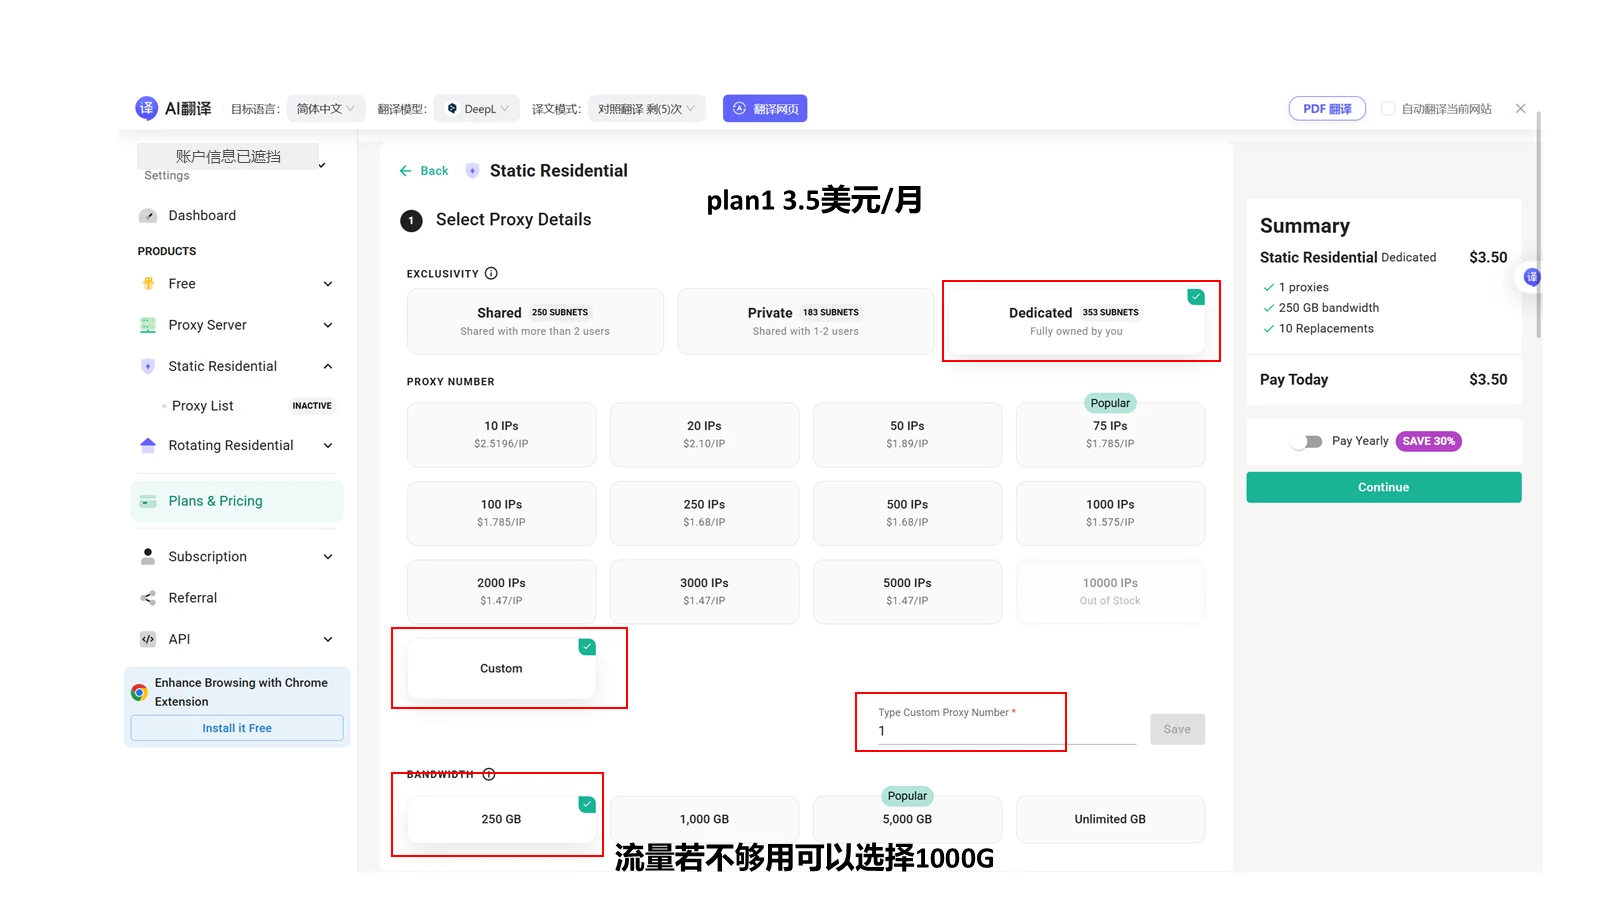This screenshot has width=1600, height=900.
Task: Click the Bandwidth info icon
Action: pyautogui.click(x=489, y=774)
